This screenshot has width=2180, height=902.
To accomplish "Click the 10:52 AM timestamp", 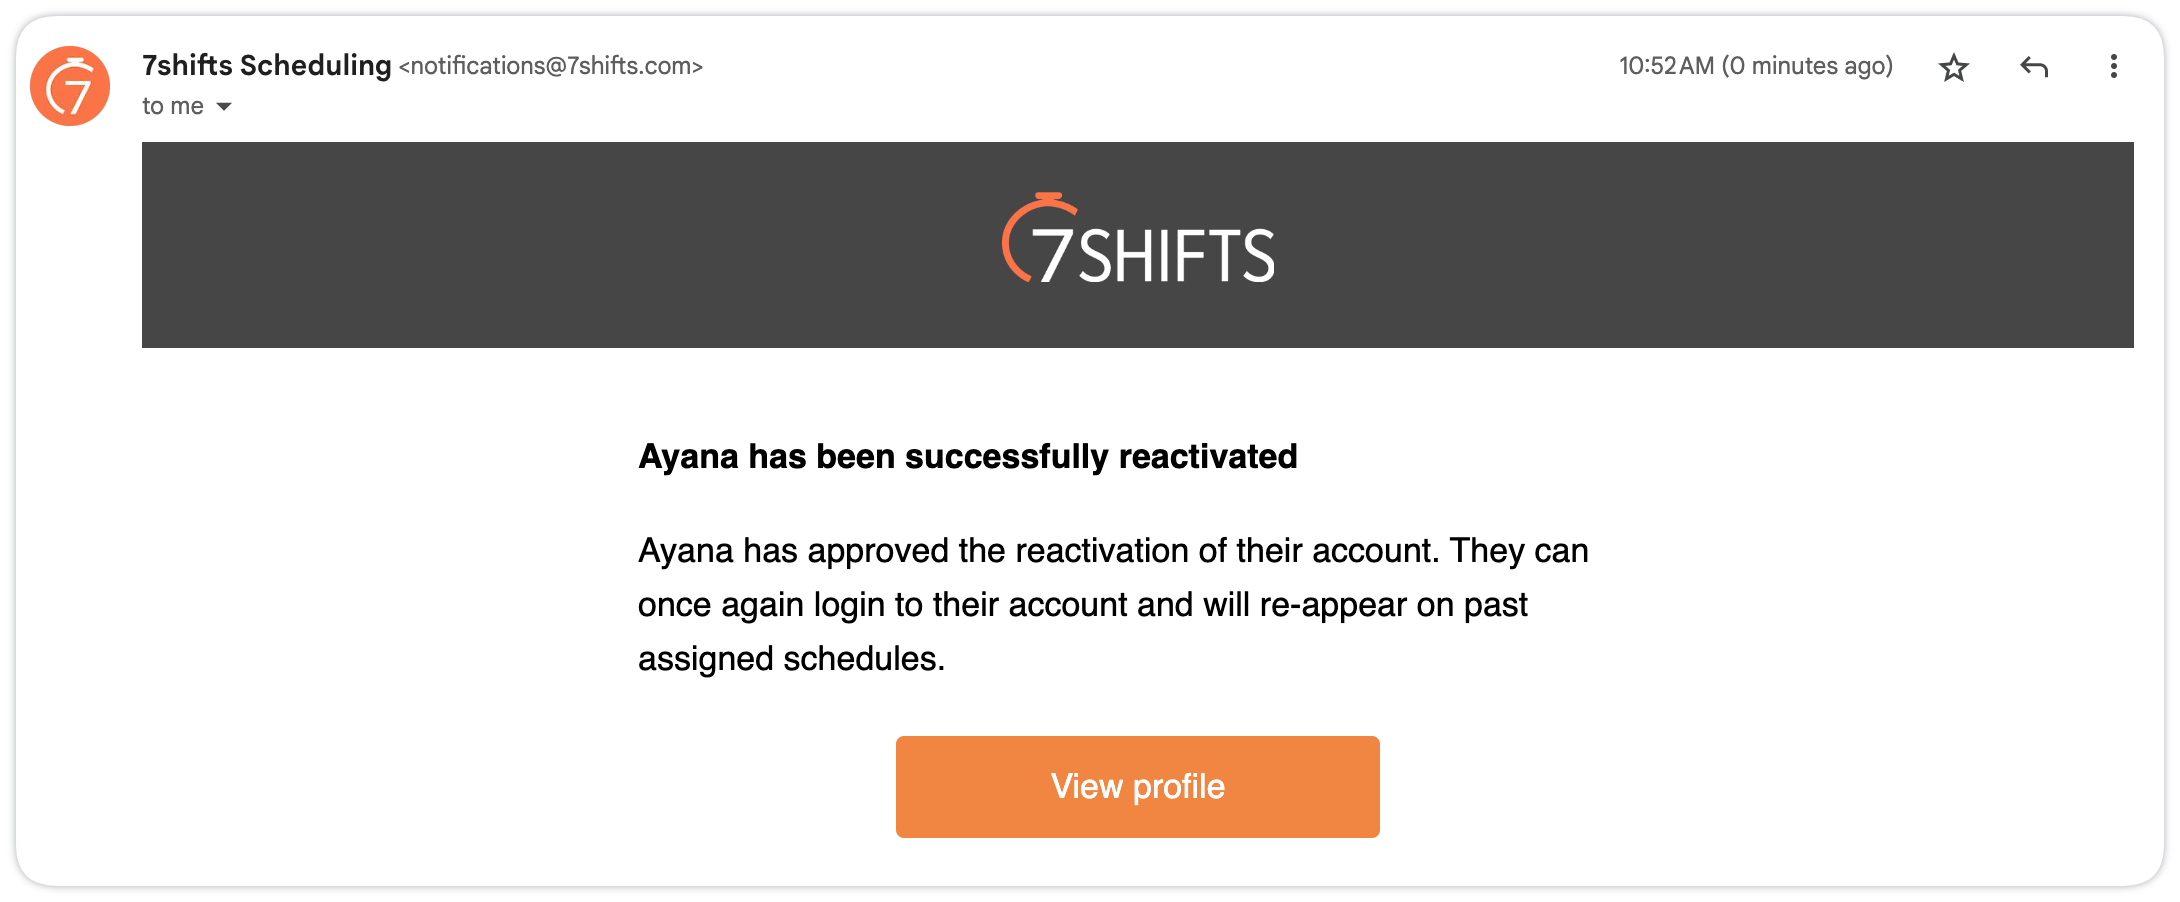I will (1666, 67).
